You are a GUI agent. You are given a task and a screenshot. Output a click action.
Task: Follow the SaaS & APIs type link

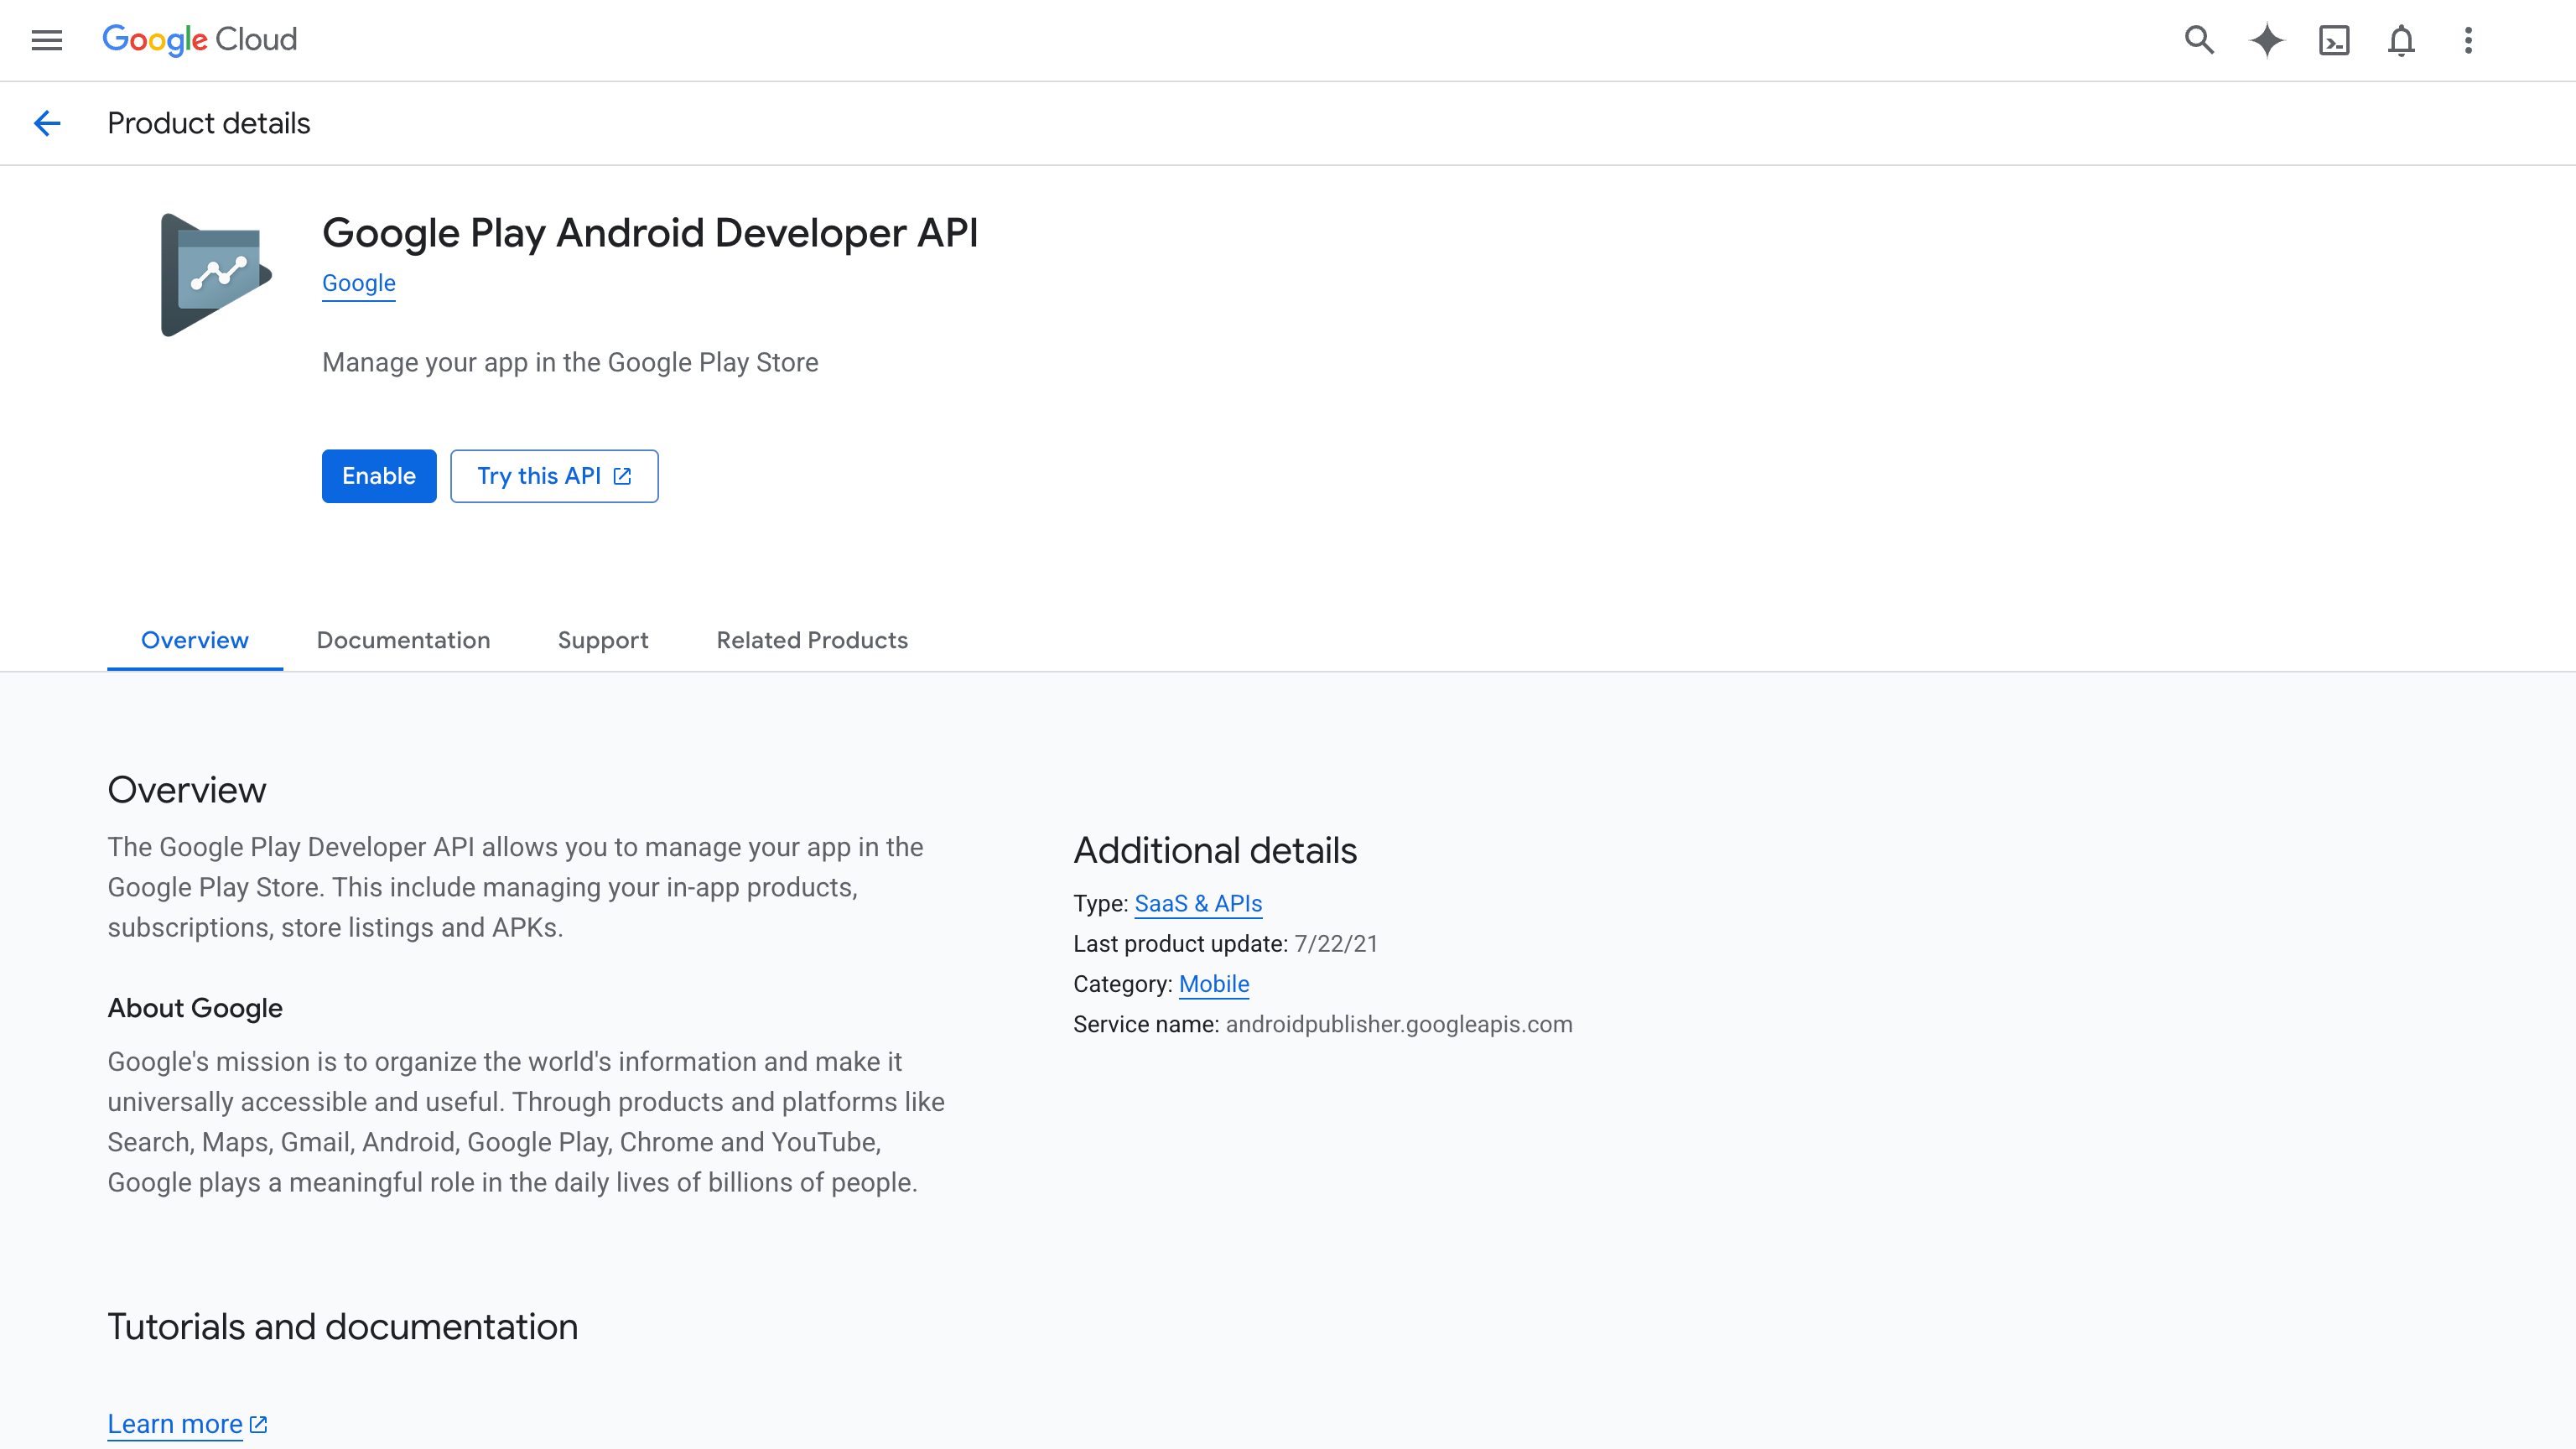coord(1198,904)
